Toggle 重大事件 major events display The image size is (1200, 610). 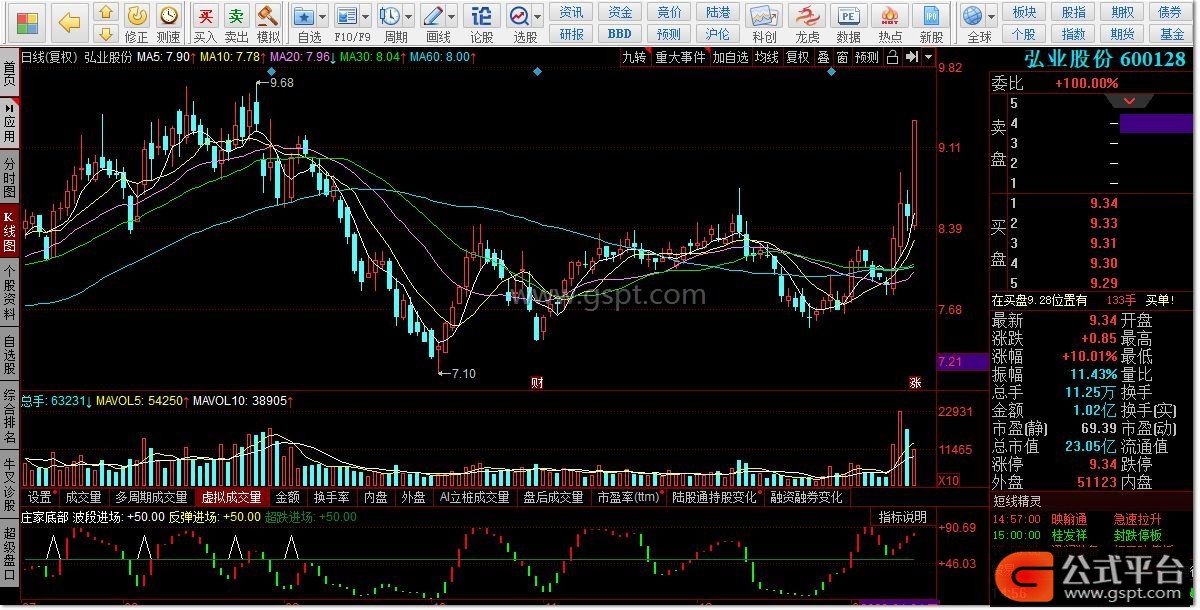[680, 57]
